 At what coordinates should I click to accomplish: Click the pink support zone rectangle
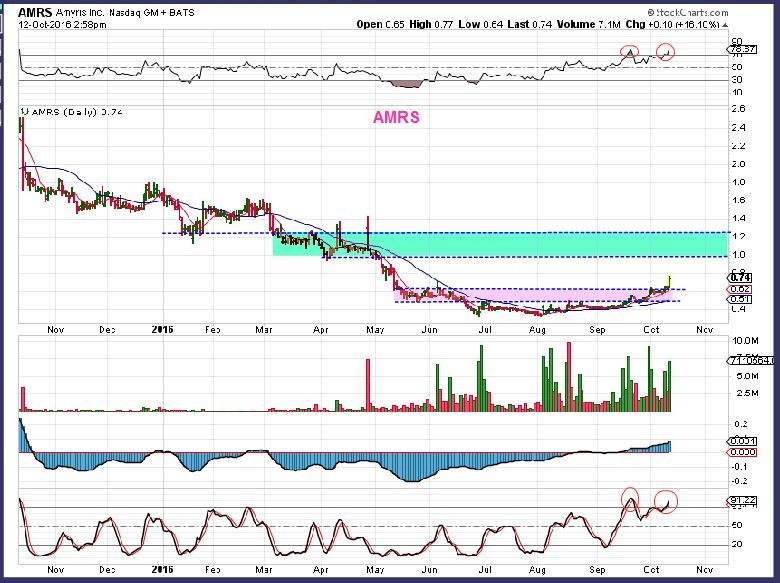pos(520,295)
